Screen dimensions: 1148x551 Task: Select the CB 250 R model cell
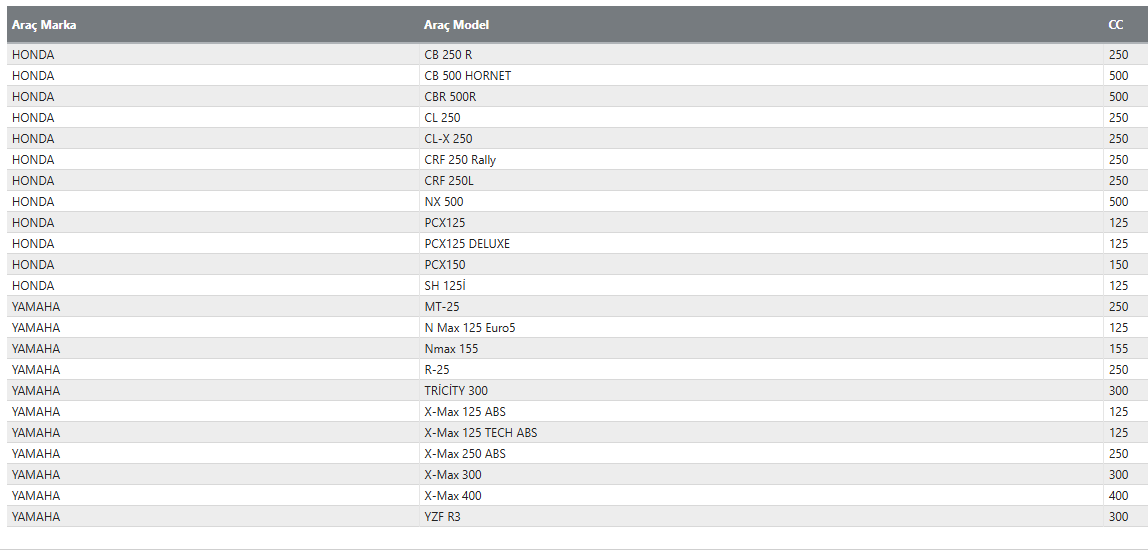tap(448, 55)
